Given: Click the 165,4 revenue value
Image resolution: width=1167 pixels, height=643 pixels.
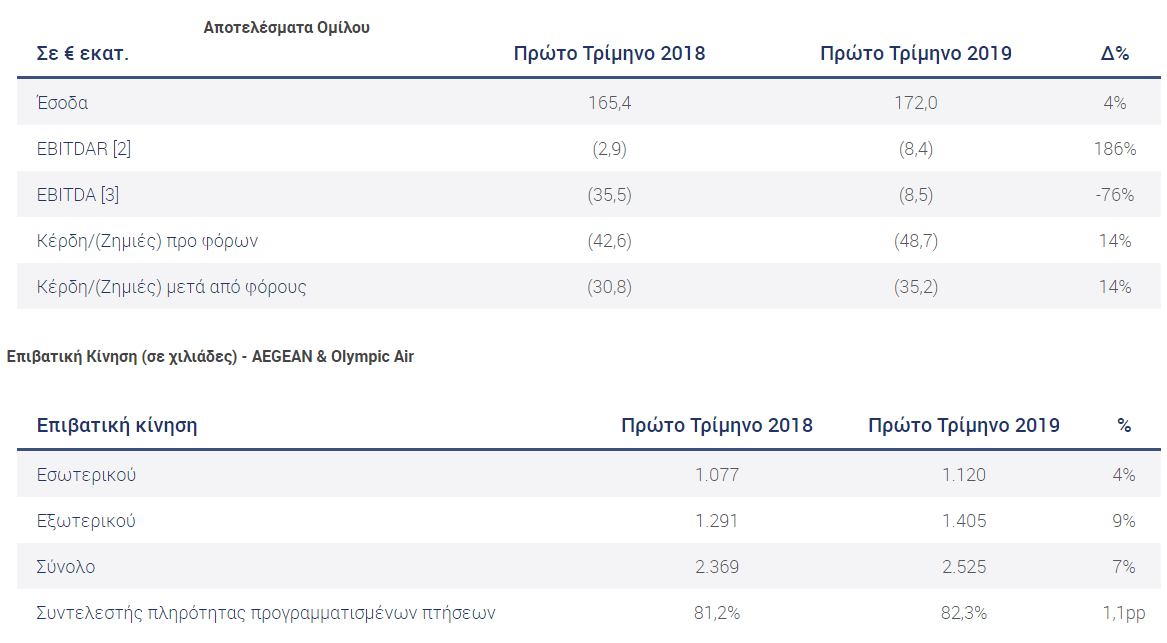Looking at the screenshot, I should tap(609, 103).
